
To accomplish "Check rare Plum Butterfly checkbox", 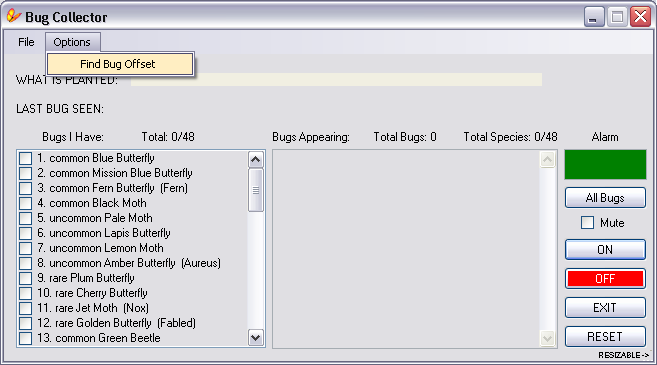I will click(x=26, y=278).
